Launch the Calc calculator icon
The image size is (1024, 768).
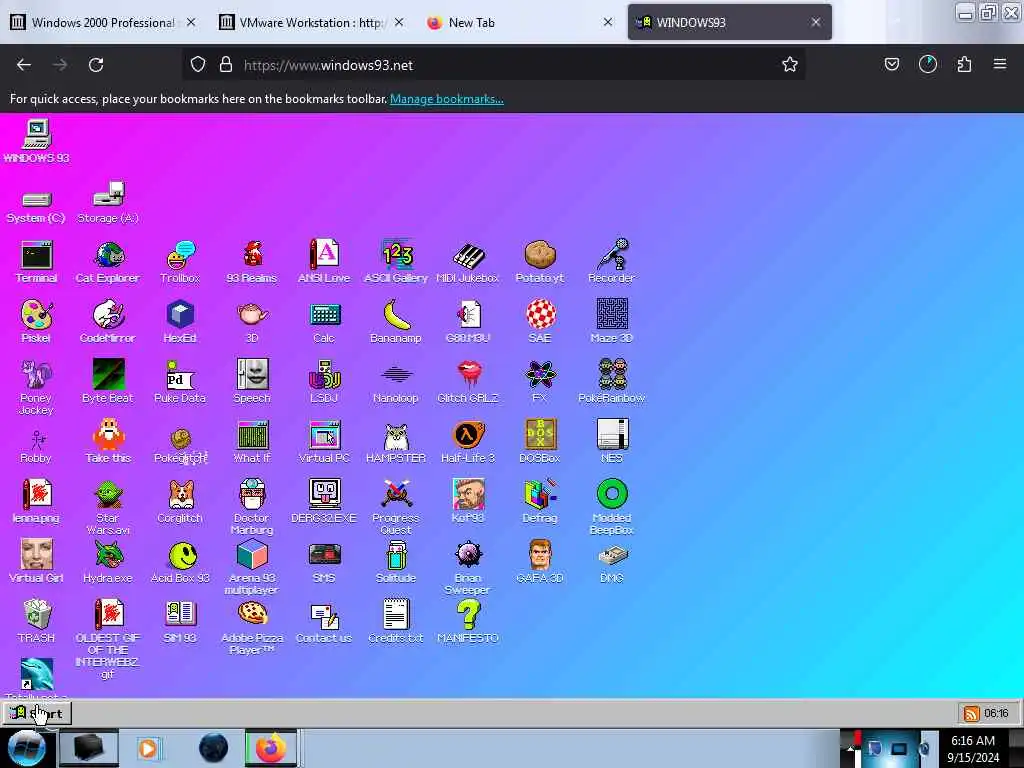[324, 321]
